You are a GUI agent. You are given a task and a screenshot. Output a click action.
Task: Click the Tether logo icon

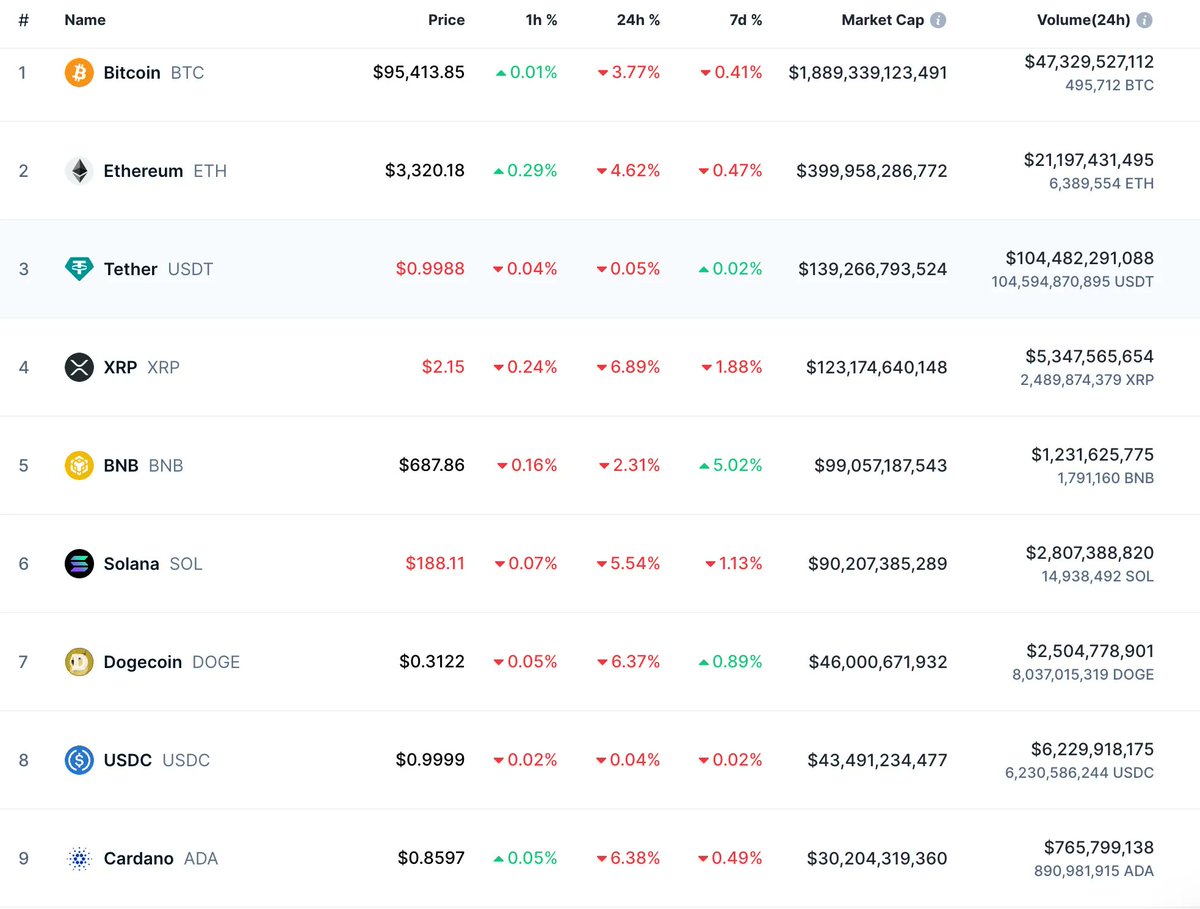(79, 269)
